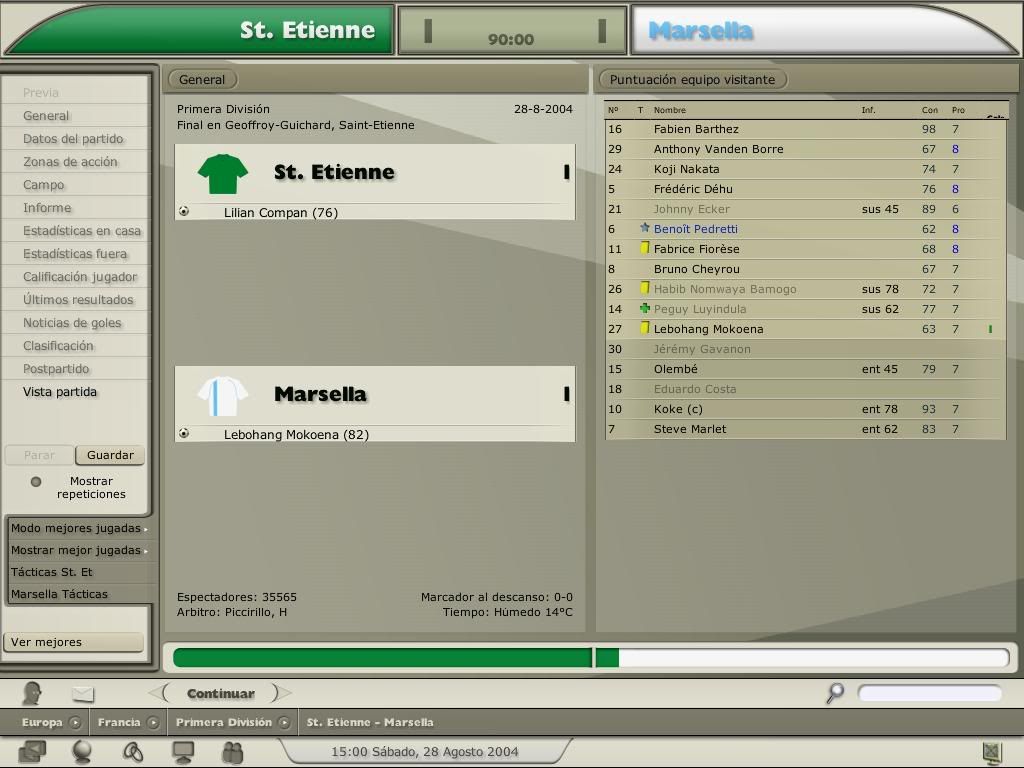Open the Puntuación equipo visitante panel selector
The image size is (1024, 768).
click(x=693, y=80)
